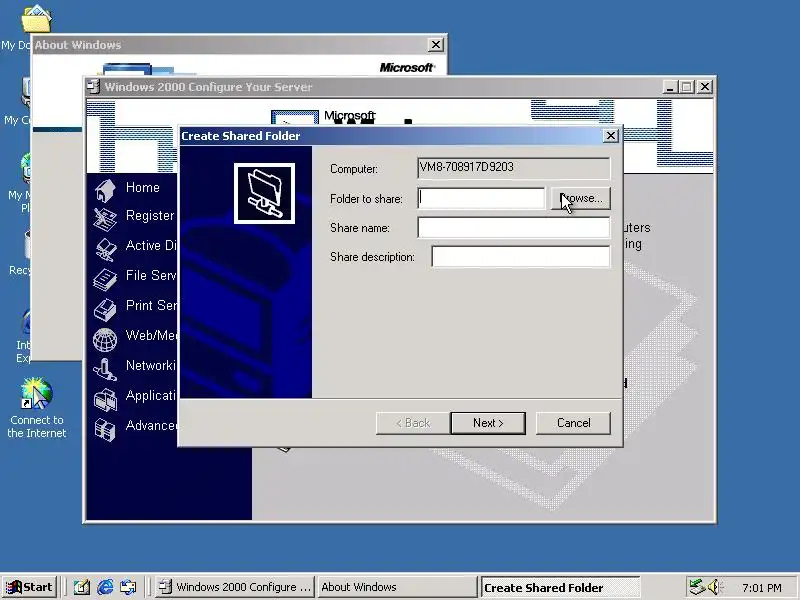Click the Computer name field
The image size is (800, 600).
514,168
